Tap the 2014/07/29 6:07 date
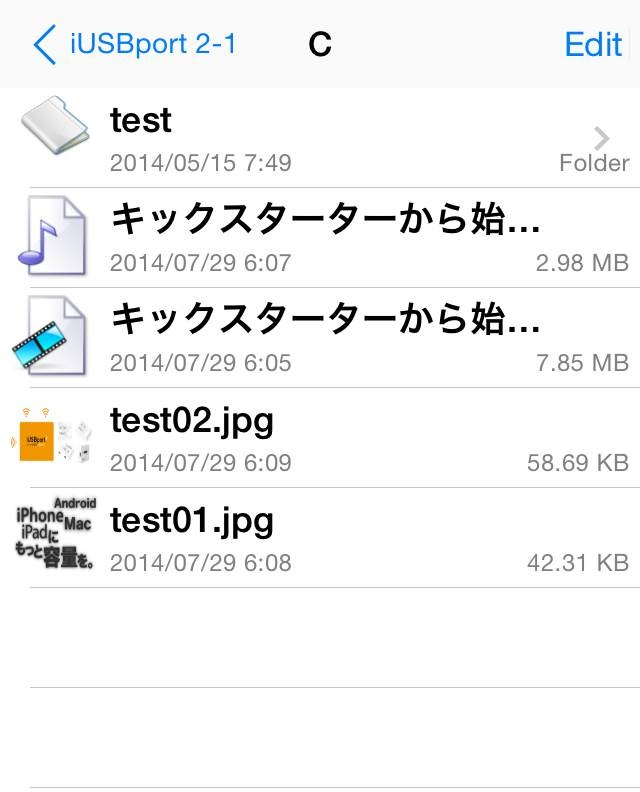Viewport: 640px width, 792px height. point(201,263)
